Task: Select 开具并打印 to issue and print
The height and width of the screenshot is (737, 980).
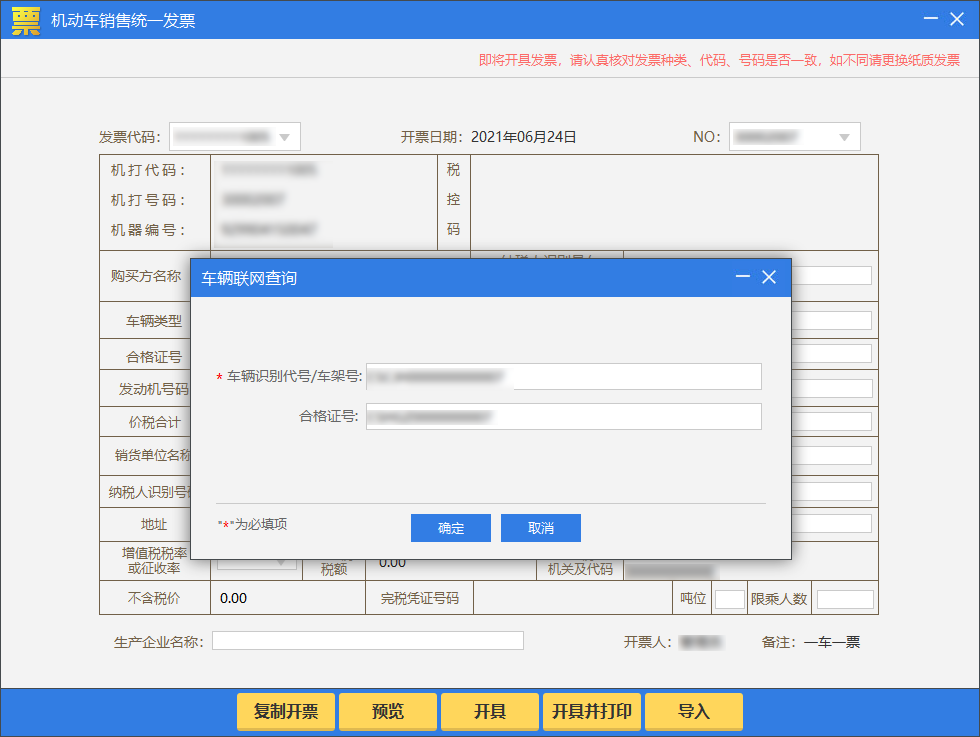Action: (592, 712)
